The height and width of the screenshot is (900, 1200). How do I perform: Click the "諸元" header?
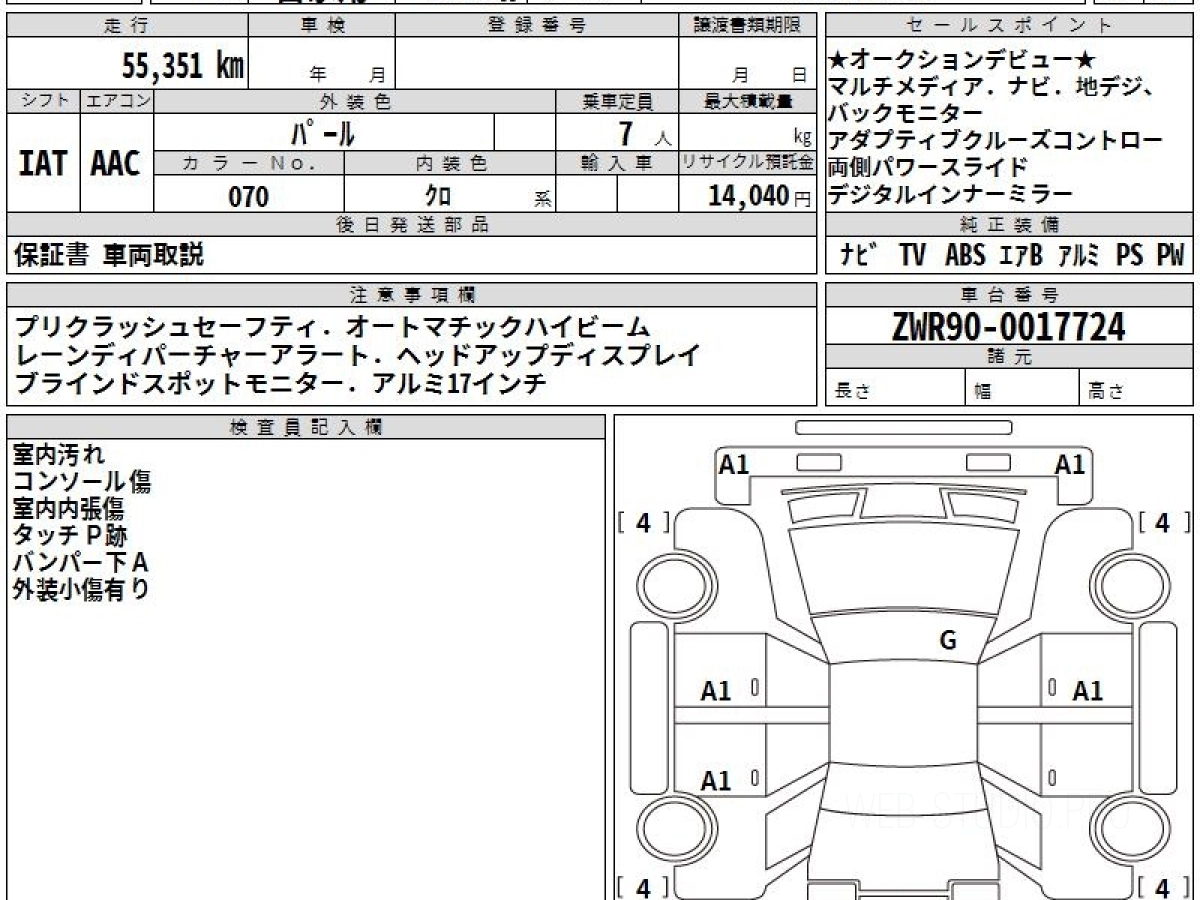tap(1009, 357)
